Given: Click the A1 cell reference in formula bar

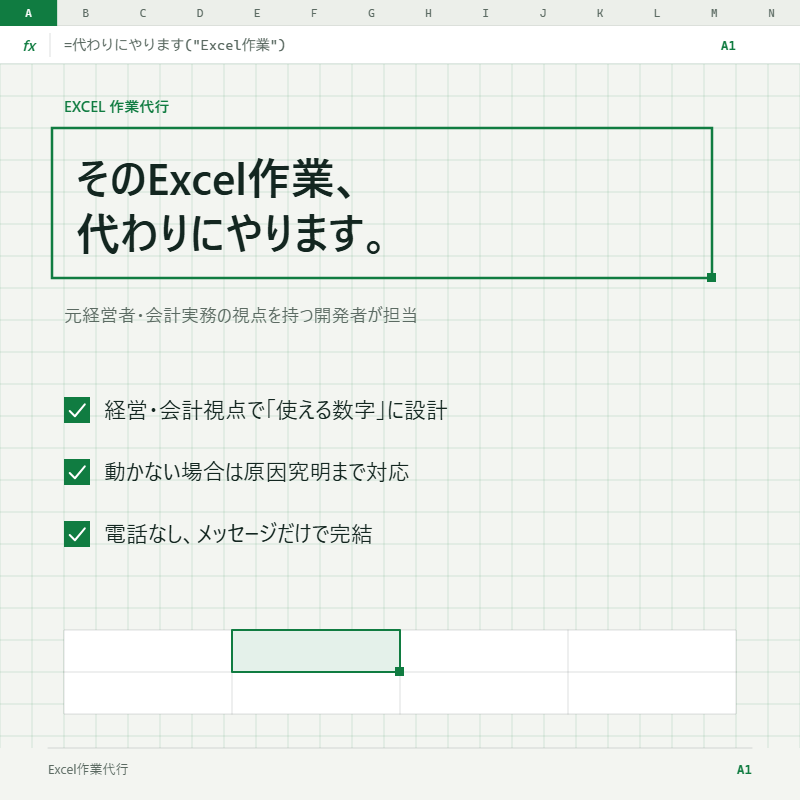Looking at the screenshot, I should pos(728,46).
